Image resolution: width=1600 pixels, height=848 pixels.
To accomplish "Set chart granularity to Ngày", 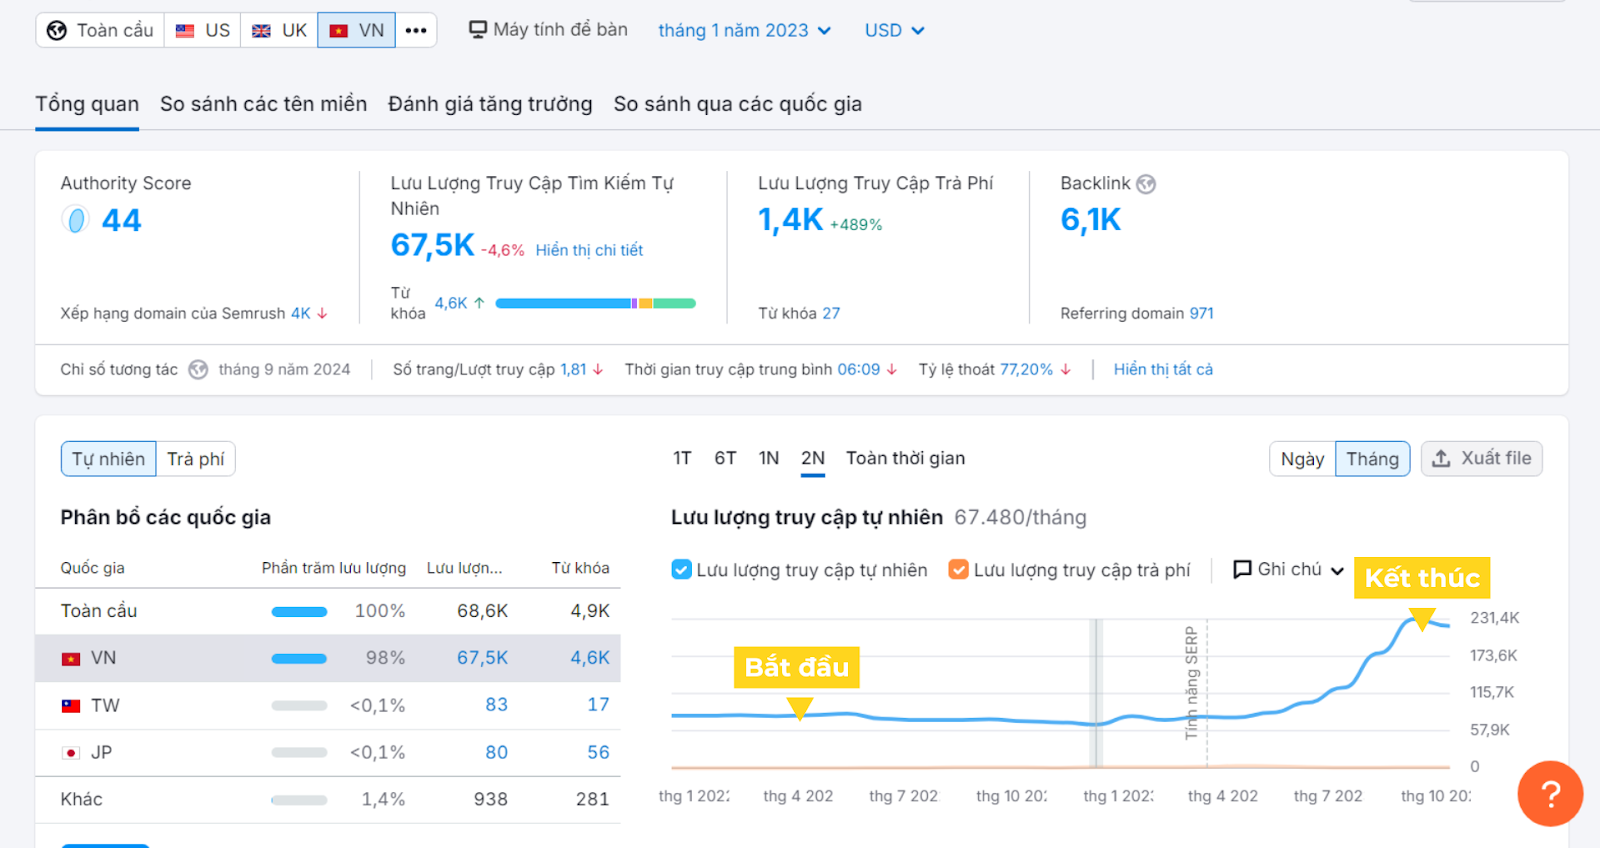I will pyautogui.click(x=1303, y=458).
